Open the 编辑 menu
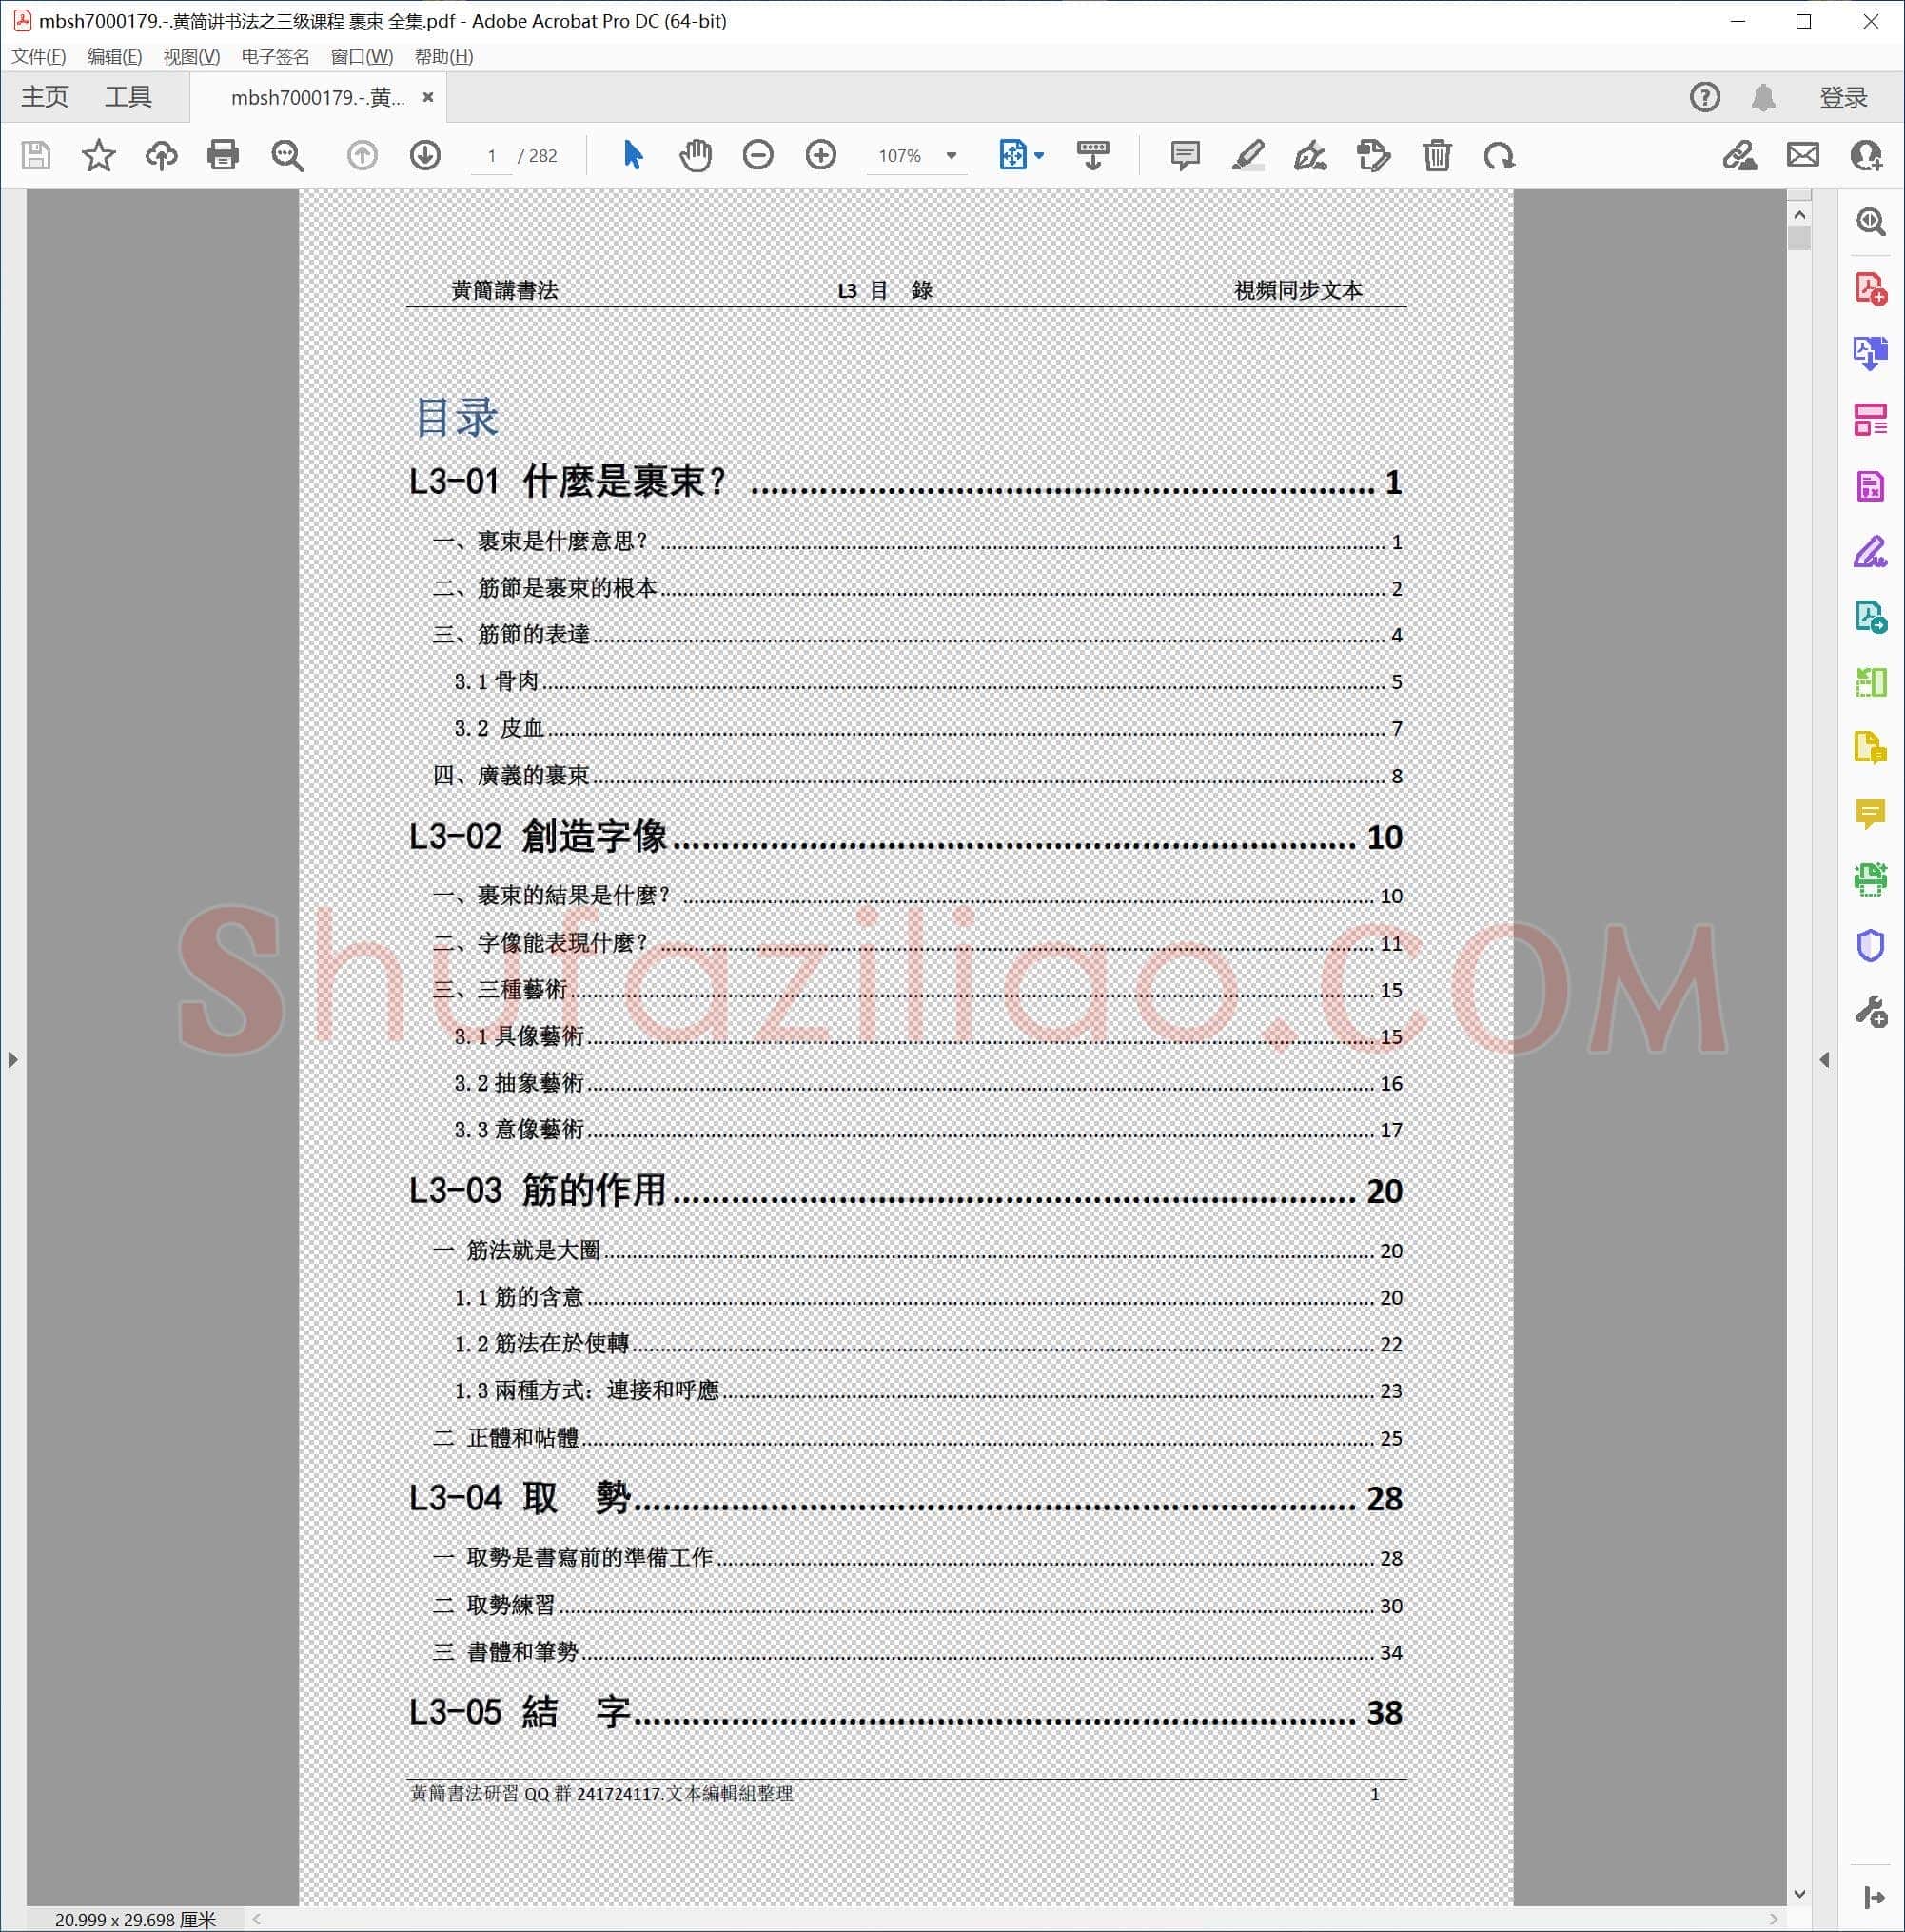The height and width of the screenshot is (1932, 1905). (x=115, y=57)
